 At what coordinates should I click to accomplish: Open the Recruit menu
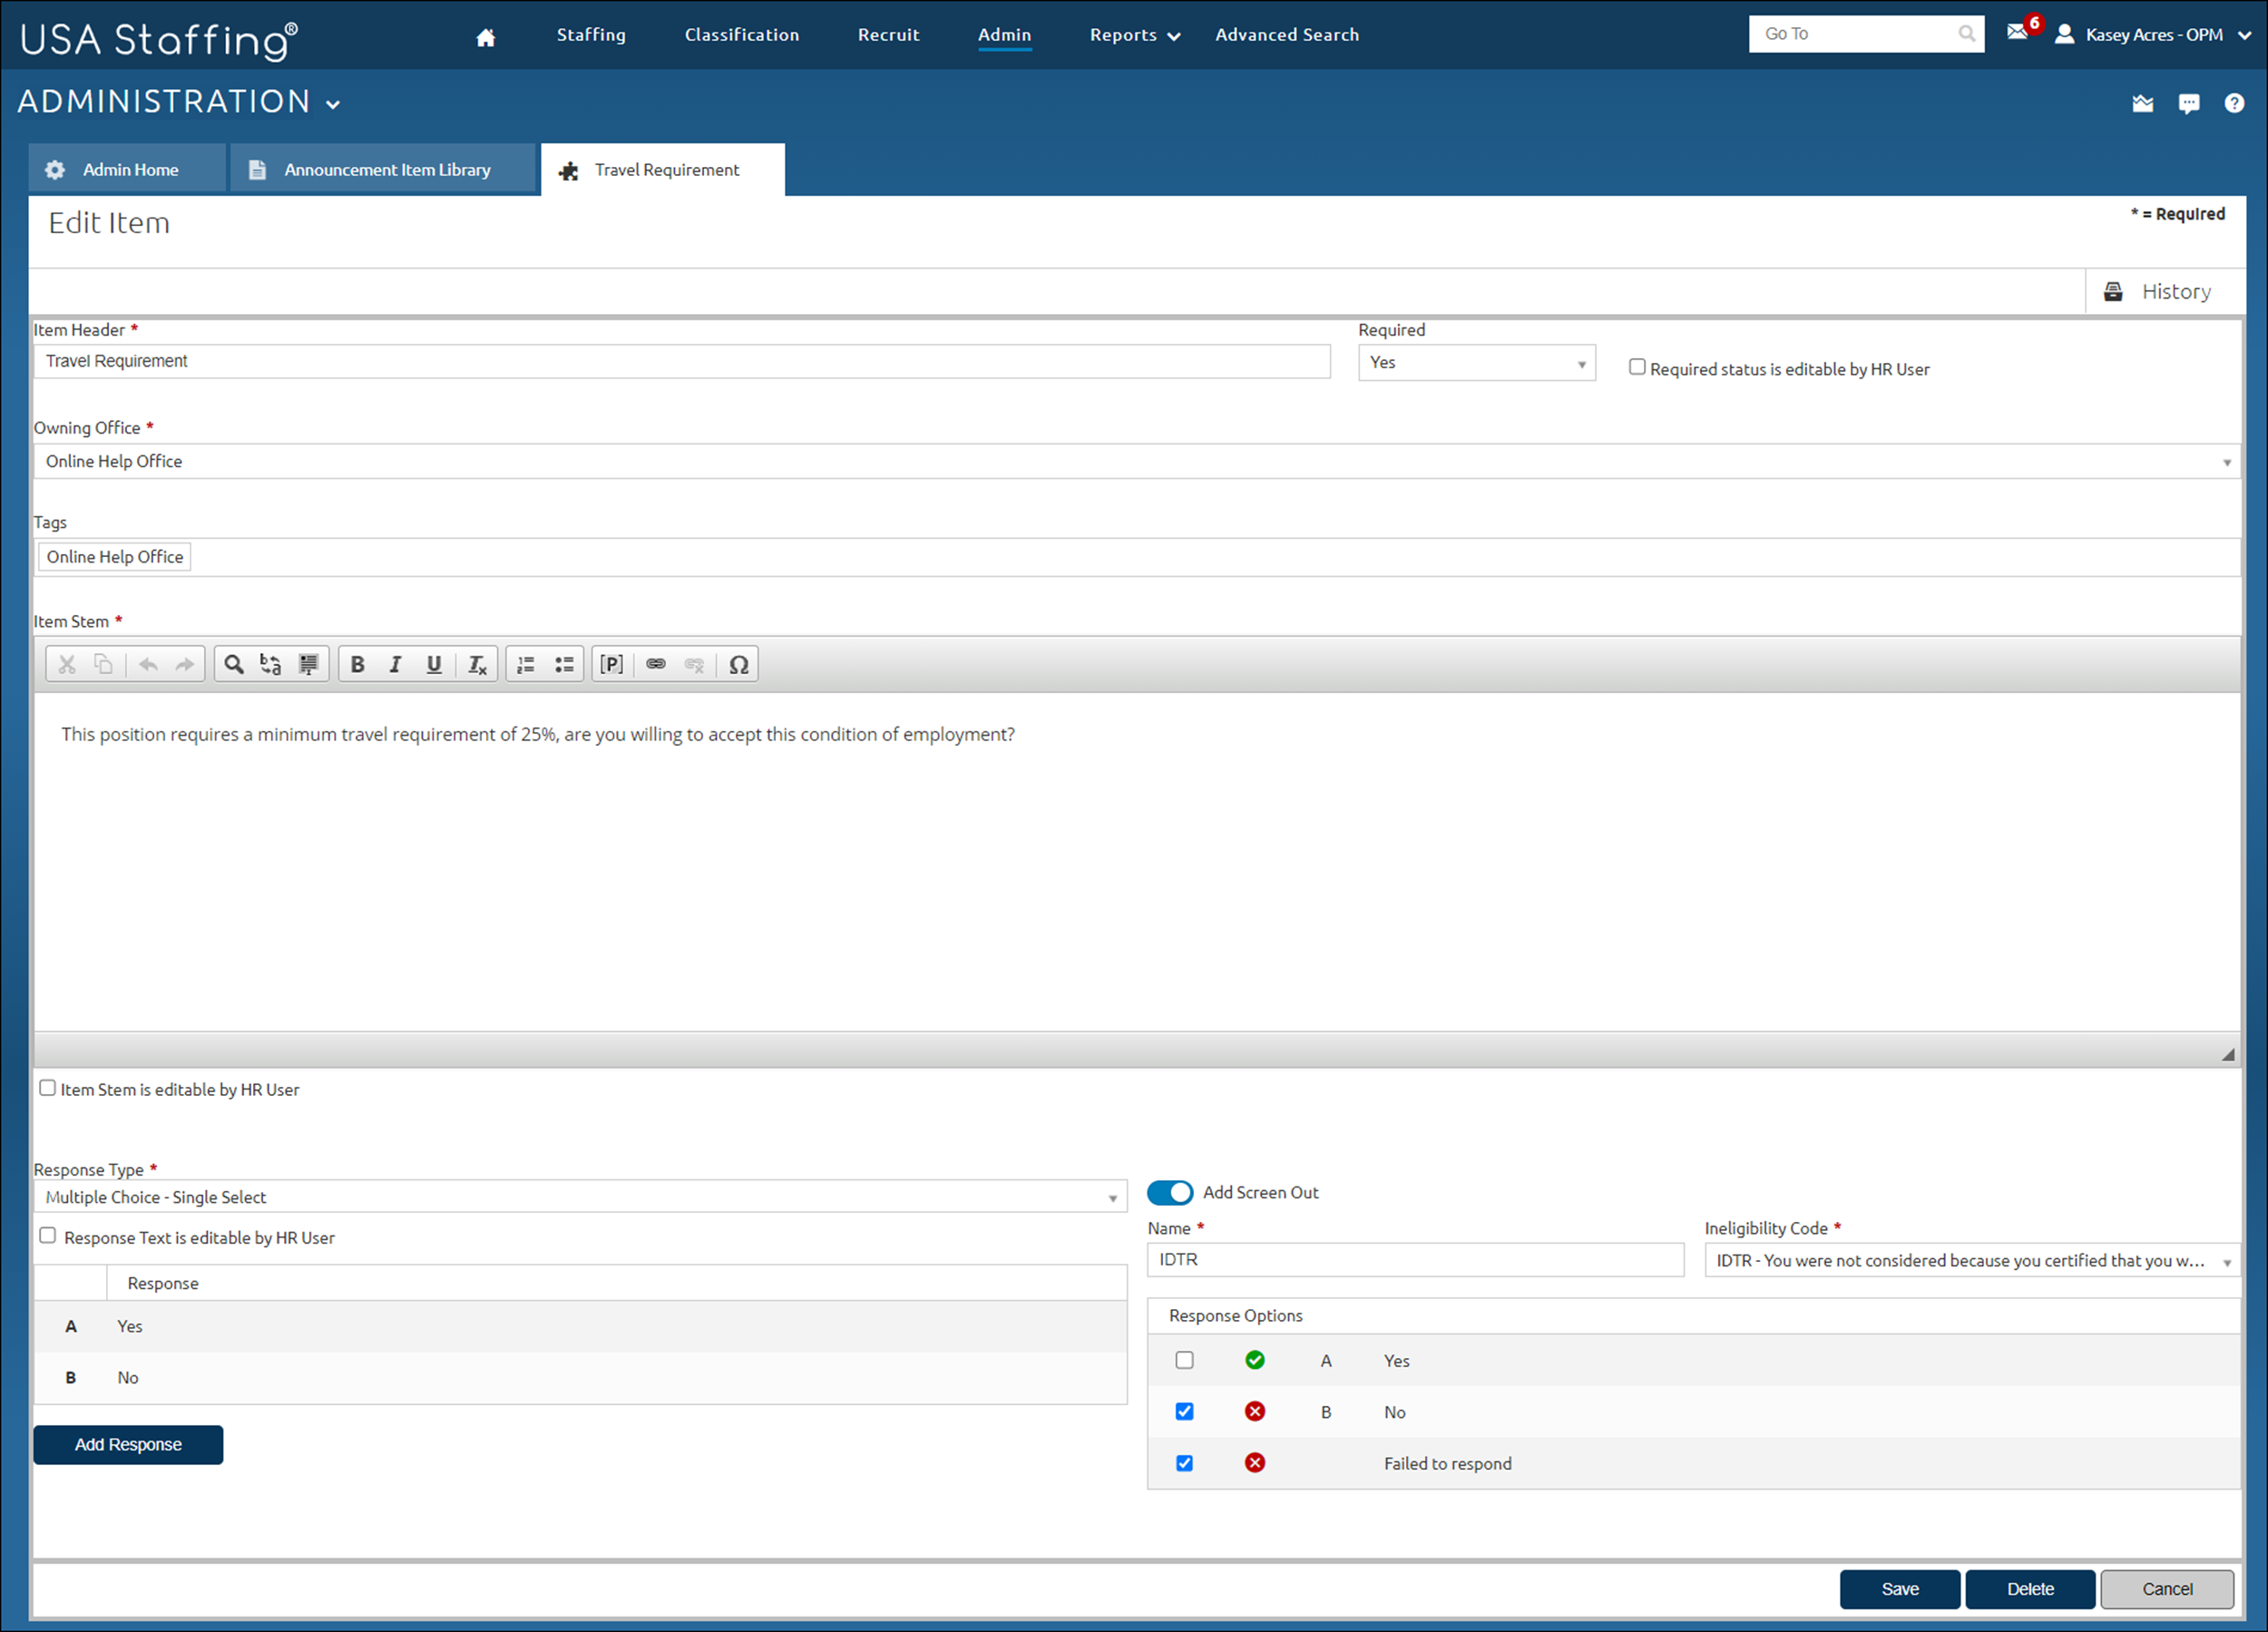pos(888,35)
